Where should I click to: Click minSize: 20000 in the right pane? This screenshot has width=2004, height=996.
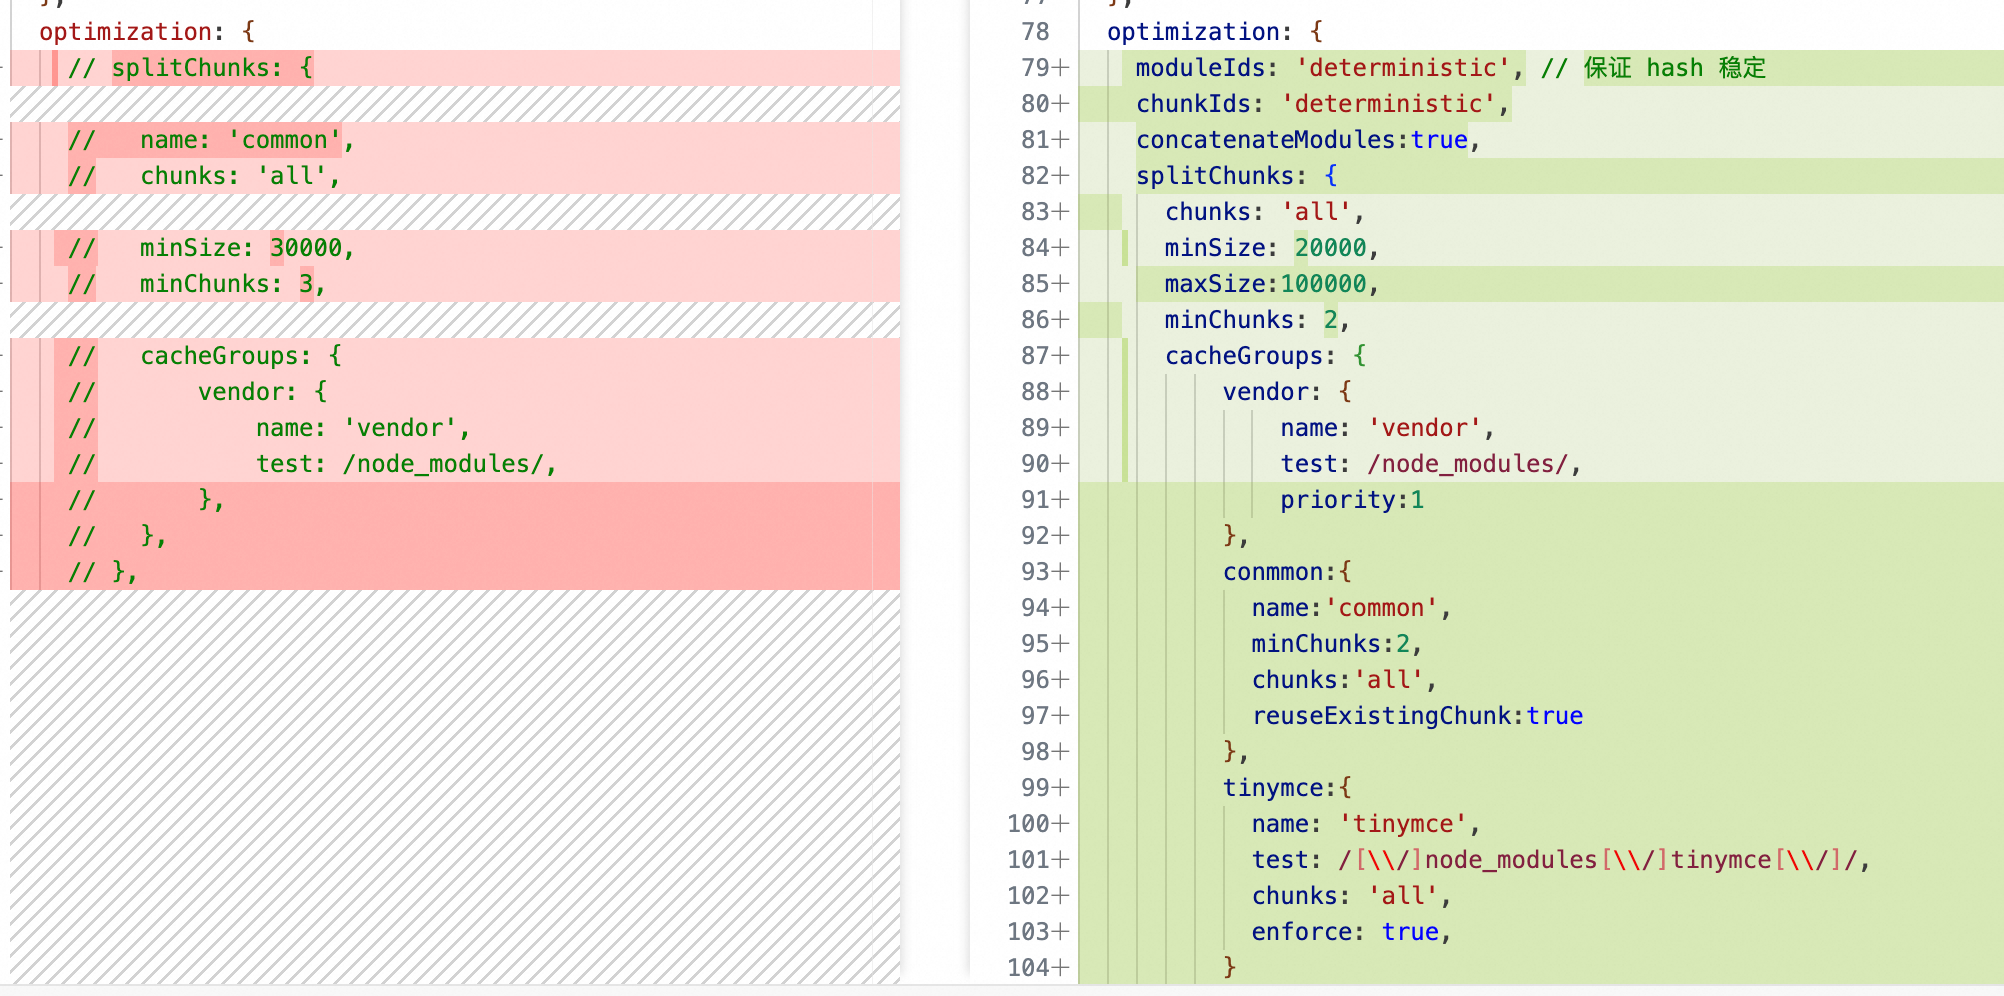[1272, 248]
